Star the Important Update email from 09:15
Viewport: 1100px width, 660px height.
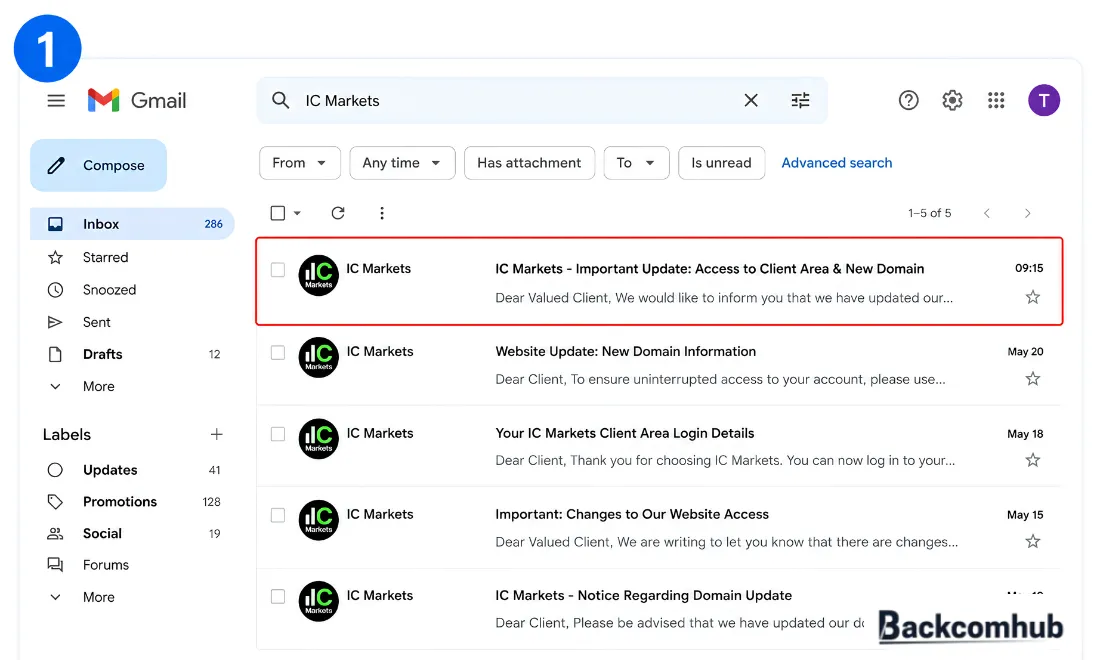(1033, 297)
